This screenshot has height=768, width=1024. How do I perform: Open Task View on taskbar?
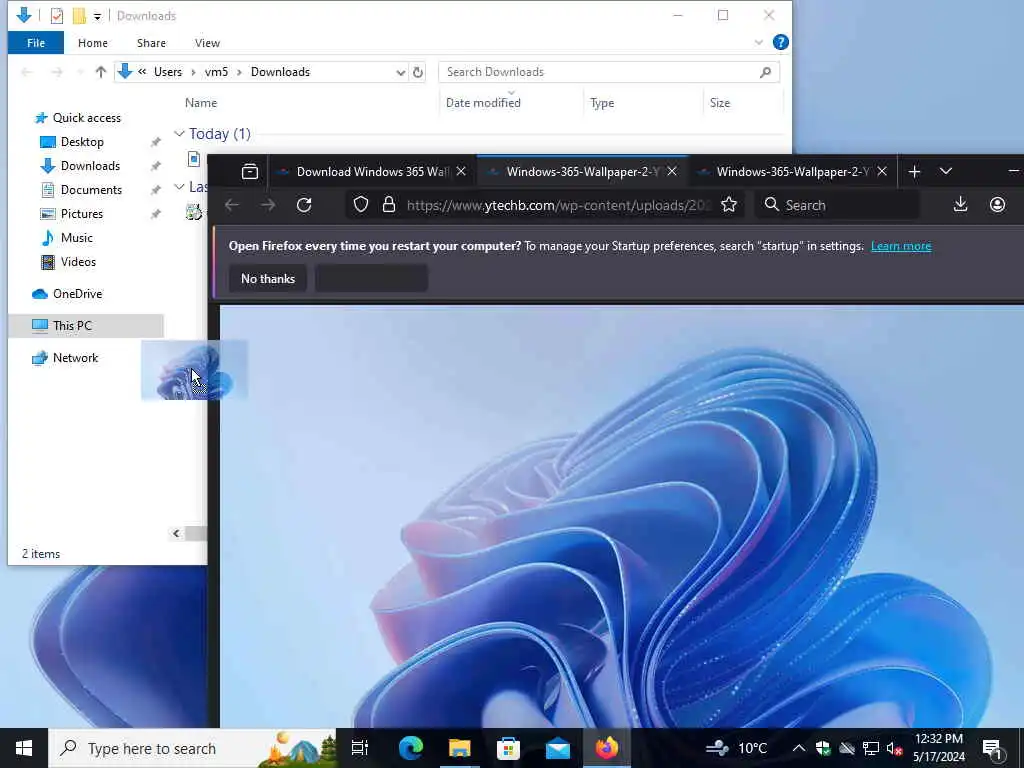[x=360, y=748]
